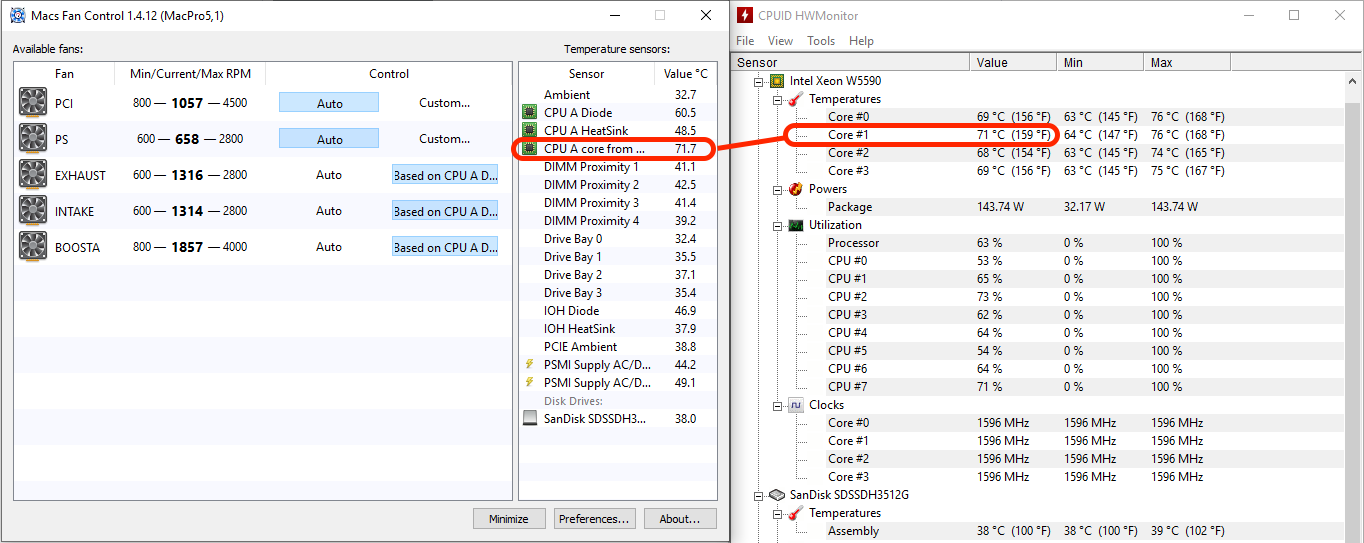Click the CPUID HWMonitor title bar icon
The height and width of the screenshot is (543, 1364).
[x=745, y=16]
